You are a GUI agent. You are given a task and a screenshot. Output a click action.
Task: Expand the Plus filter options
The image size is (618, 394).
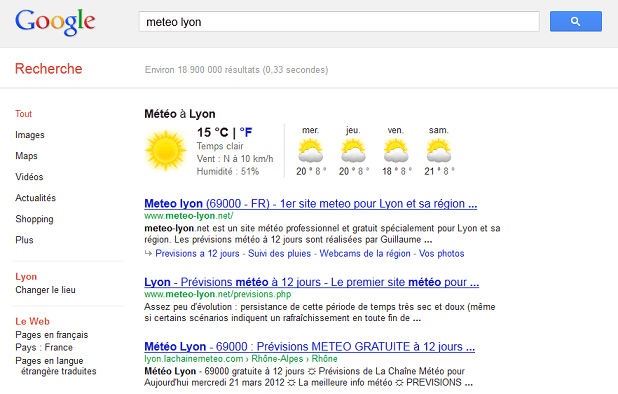[x=24, y=240]
